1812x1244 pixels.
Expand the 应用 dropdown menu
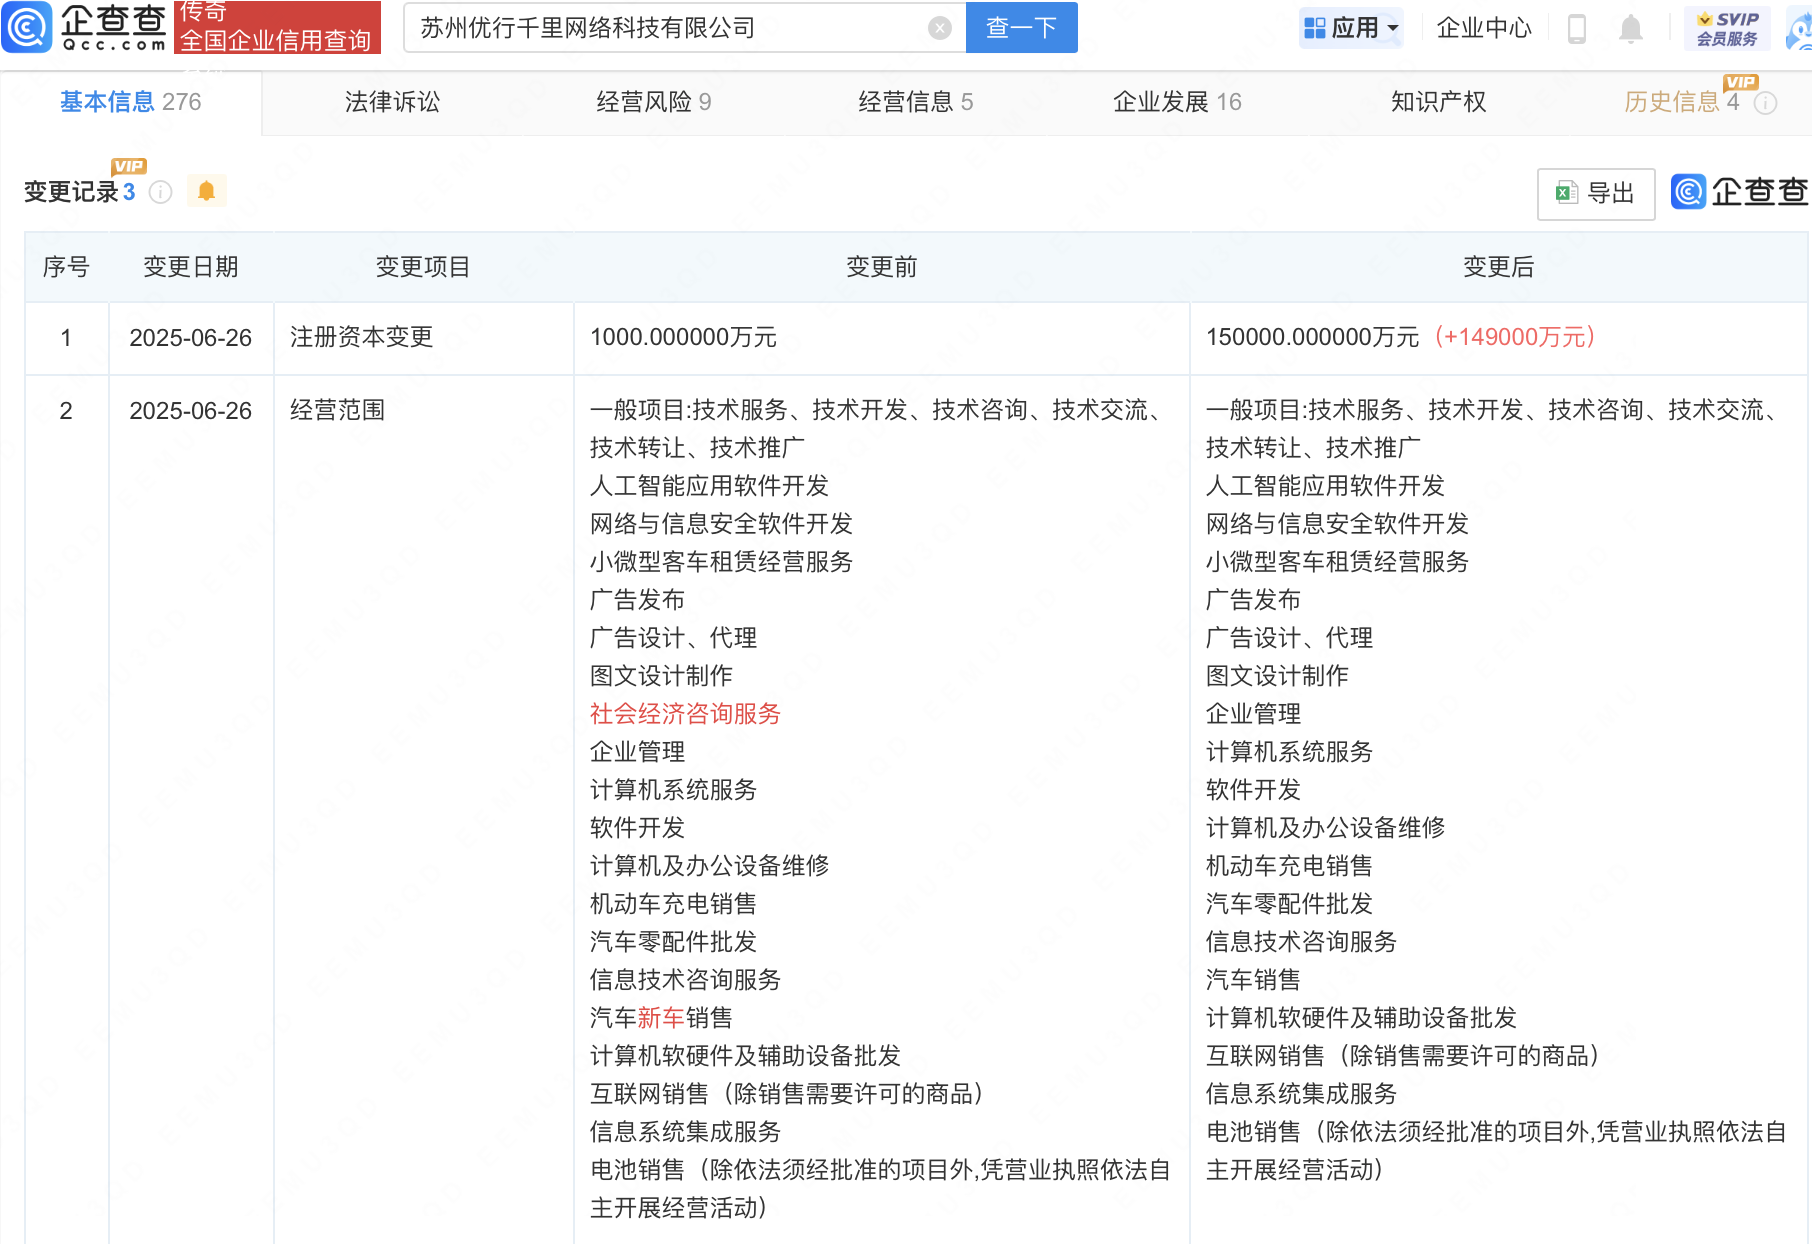1351,28
